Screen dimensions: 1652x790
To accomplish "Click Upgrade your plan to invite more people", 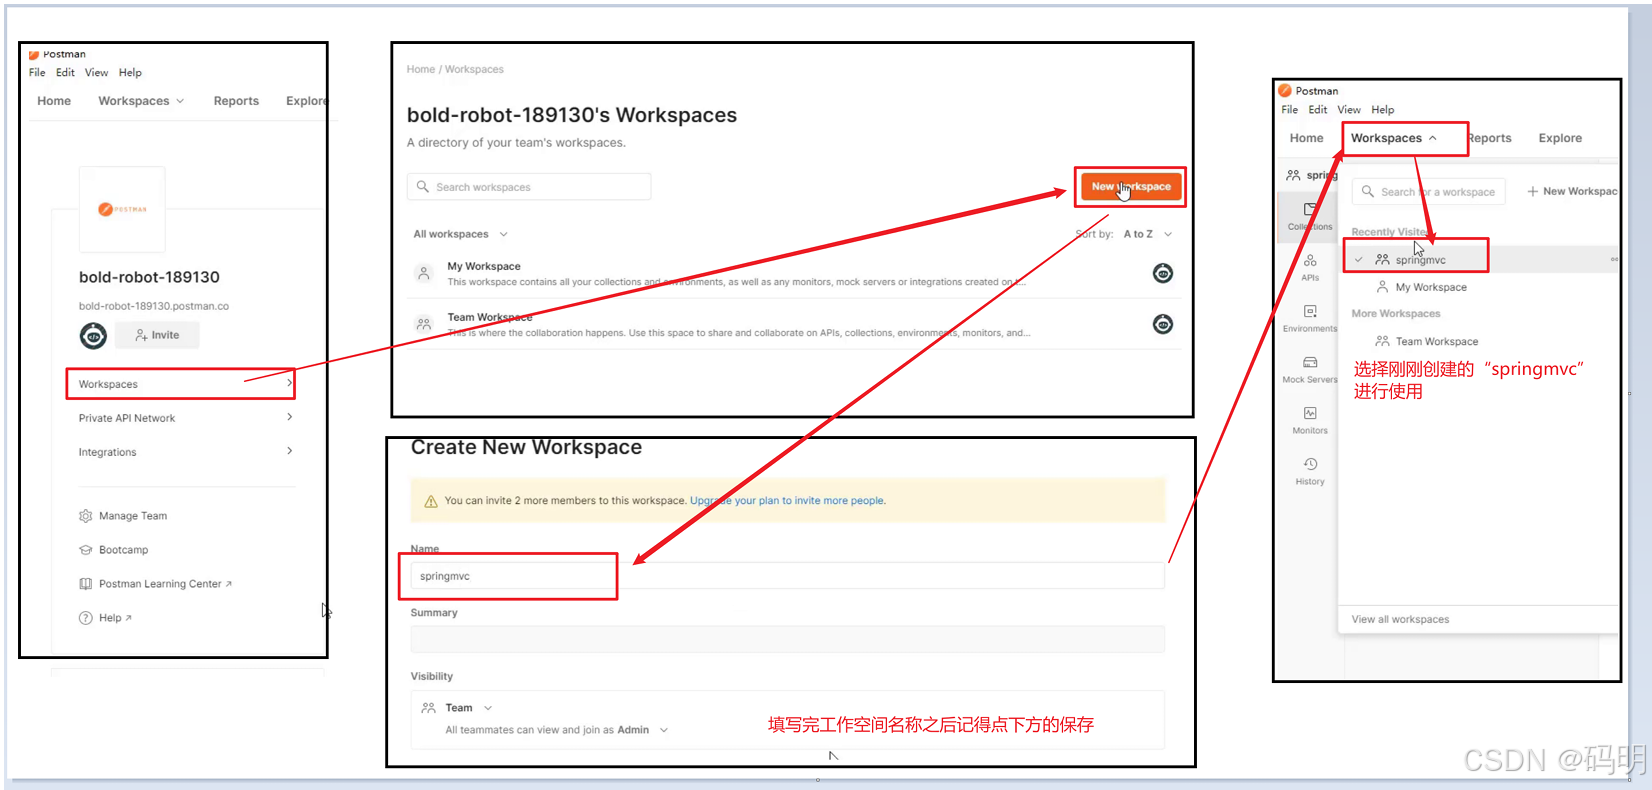I will pyautogui.click(x=788, y=501).
